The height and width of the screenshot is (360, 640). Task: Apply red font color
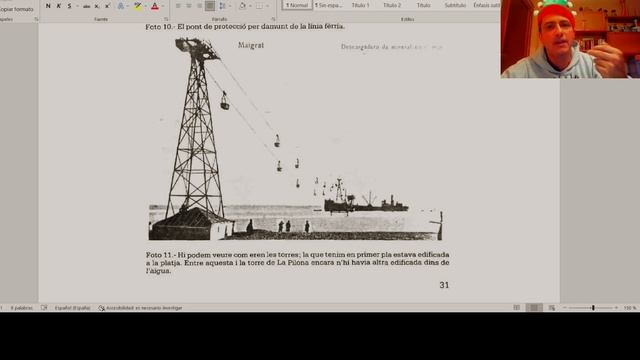tap(155, 6)
